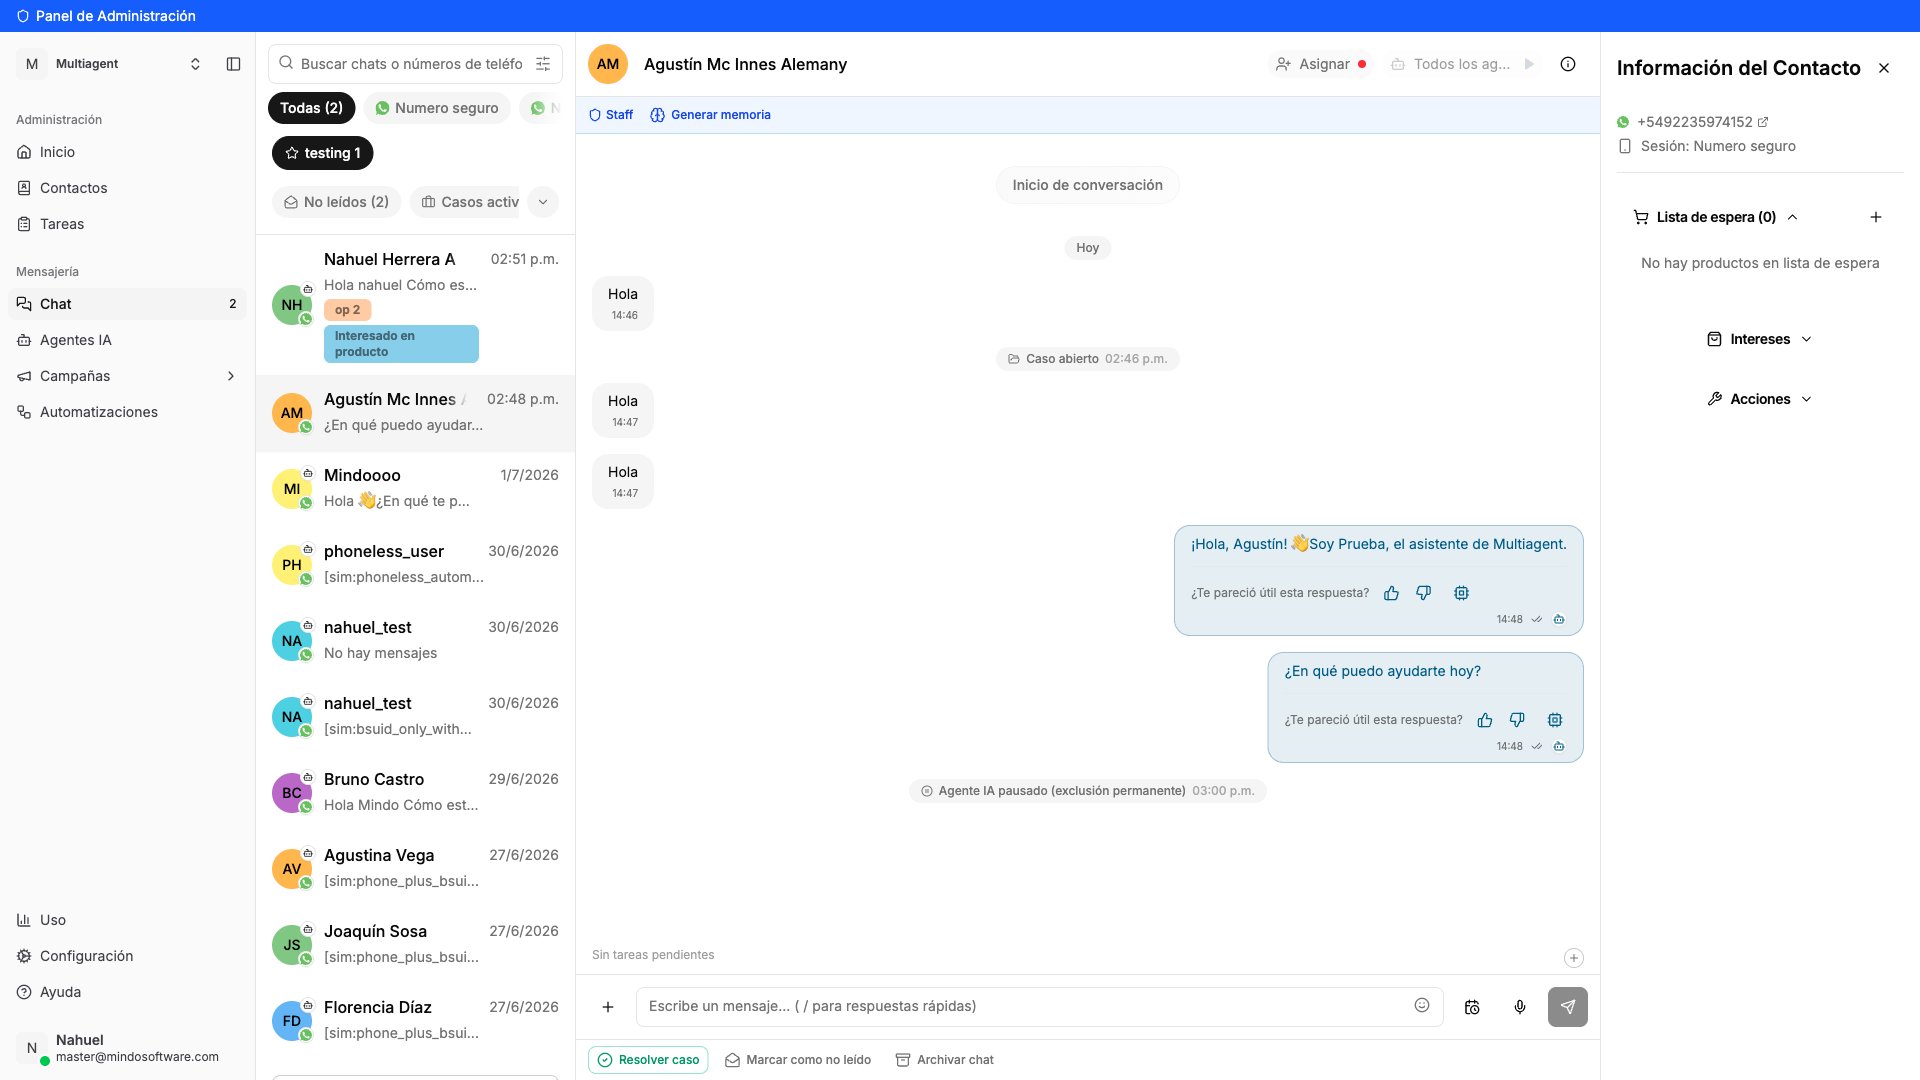Open Florencia Díaz conversation
1920x1080 pixels.
pos(415,1020)
